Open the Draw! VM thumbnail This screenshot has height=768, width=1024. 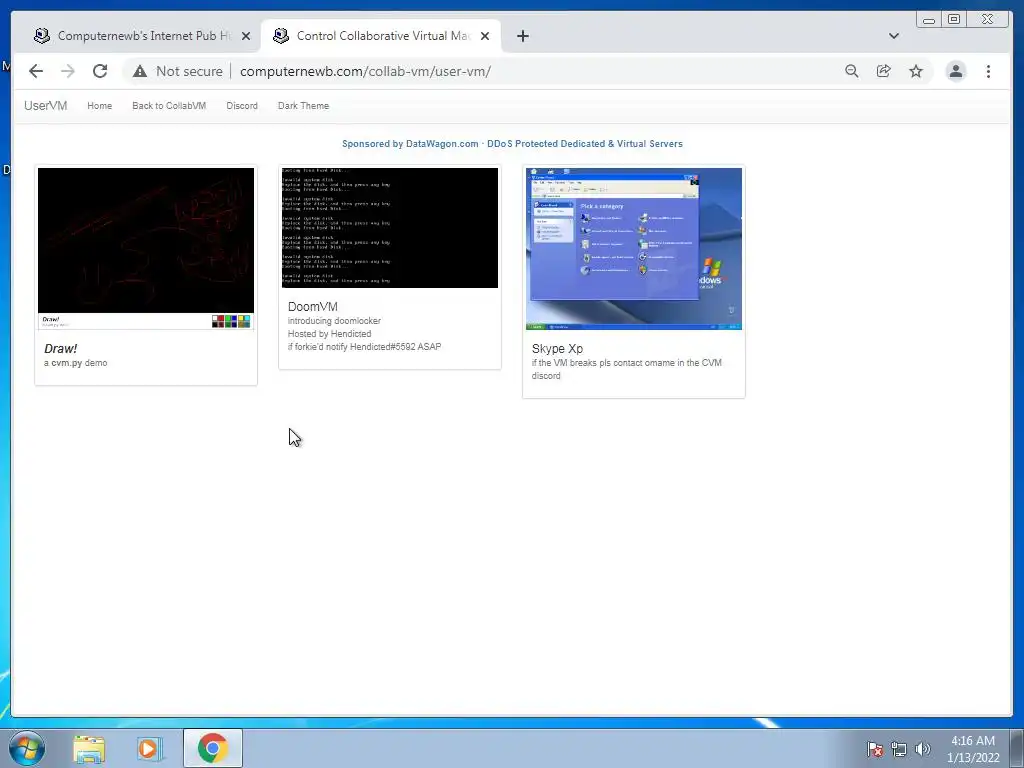[146, 248]
